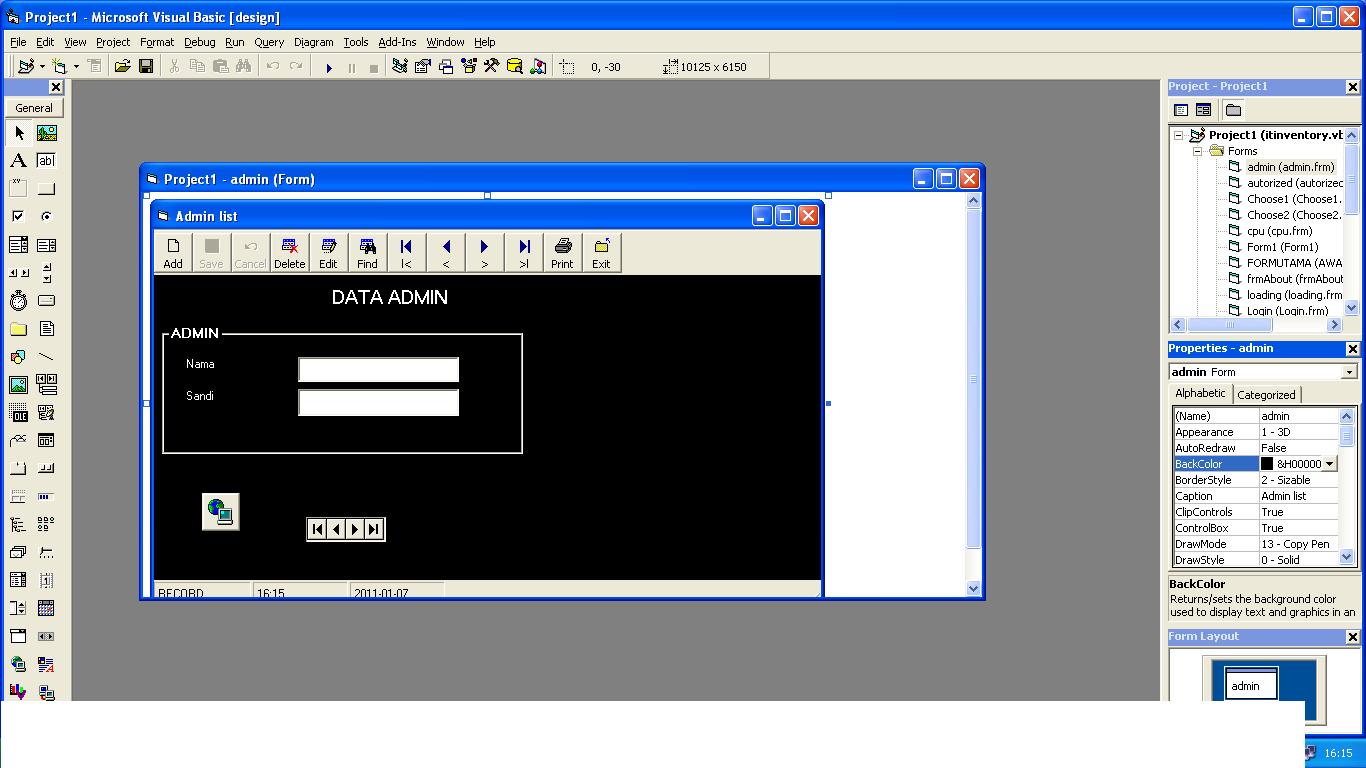Open the Diagram menu
The height and width of the screenshot is (768, 1366).
[x=313, y=42]
